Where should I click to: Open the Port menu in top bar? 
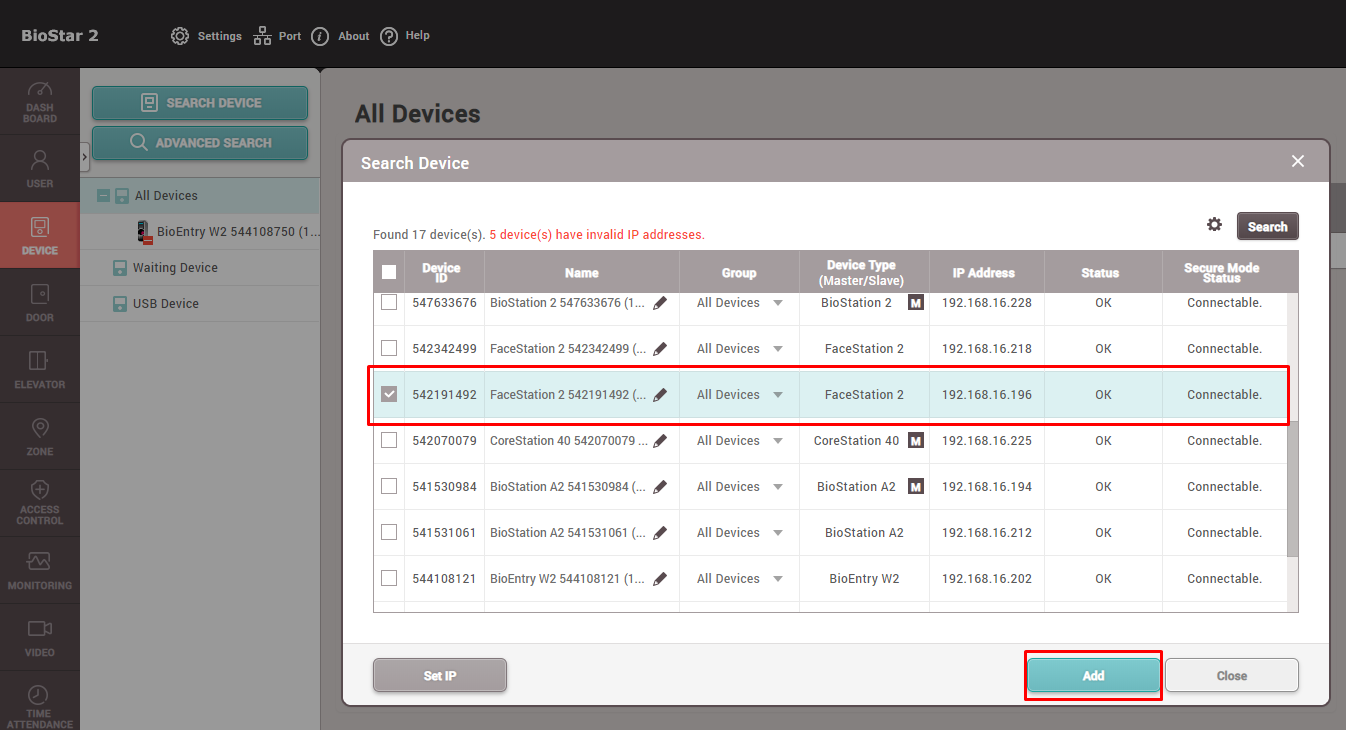click(x=277, y=36)
